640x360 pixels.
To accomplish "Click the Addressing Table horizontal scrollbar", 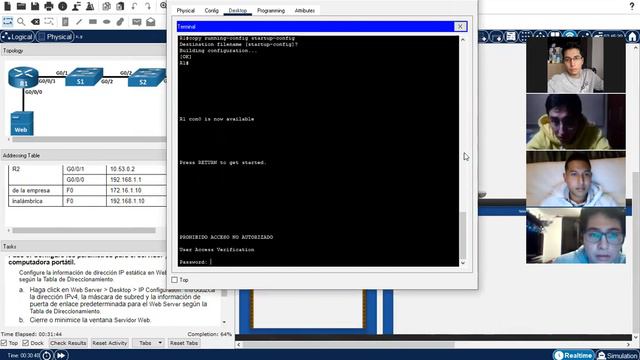I will click(84, 231).
